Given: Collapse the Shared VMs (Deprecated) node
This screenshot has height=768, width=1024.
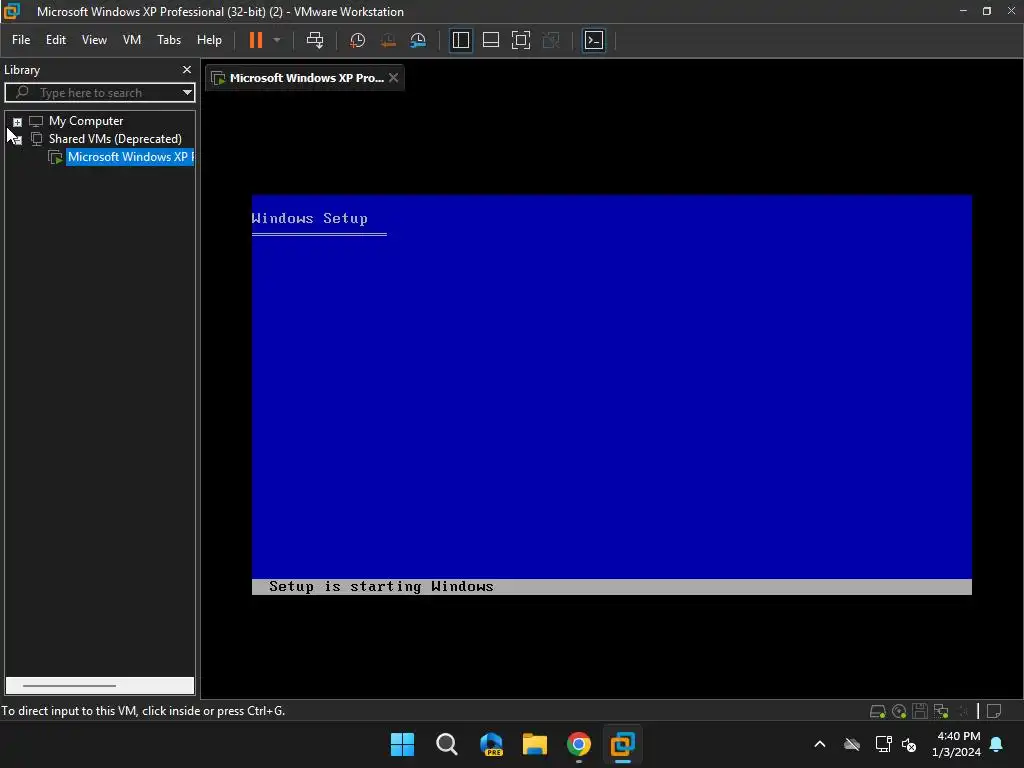Looking at the screenshot, I should click(18, 139).
